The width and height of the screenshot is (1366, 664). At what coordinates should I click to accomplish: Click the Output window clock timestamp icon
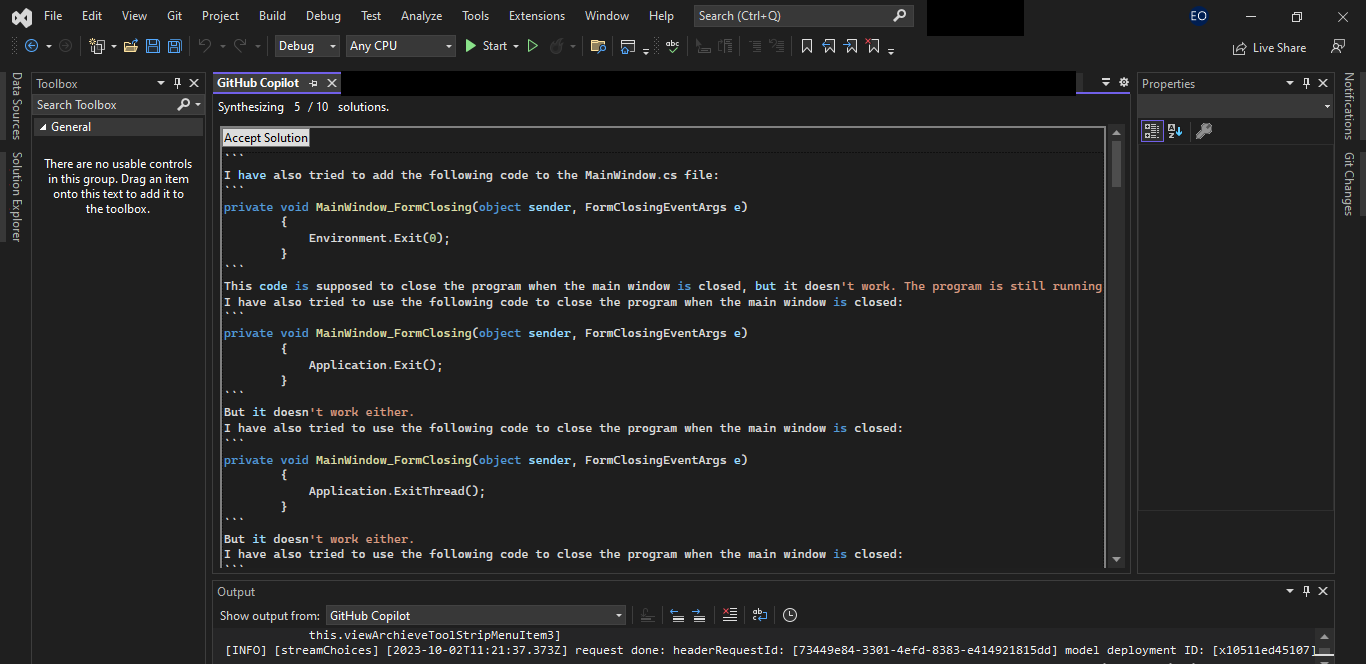790,615
